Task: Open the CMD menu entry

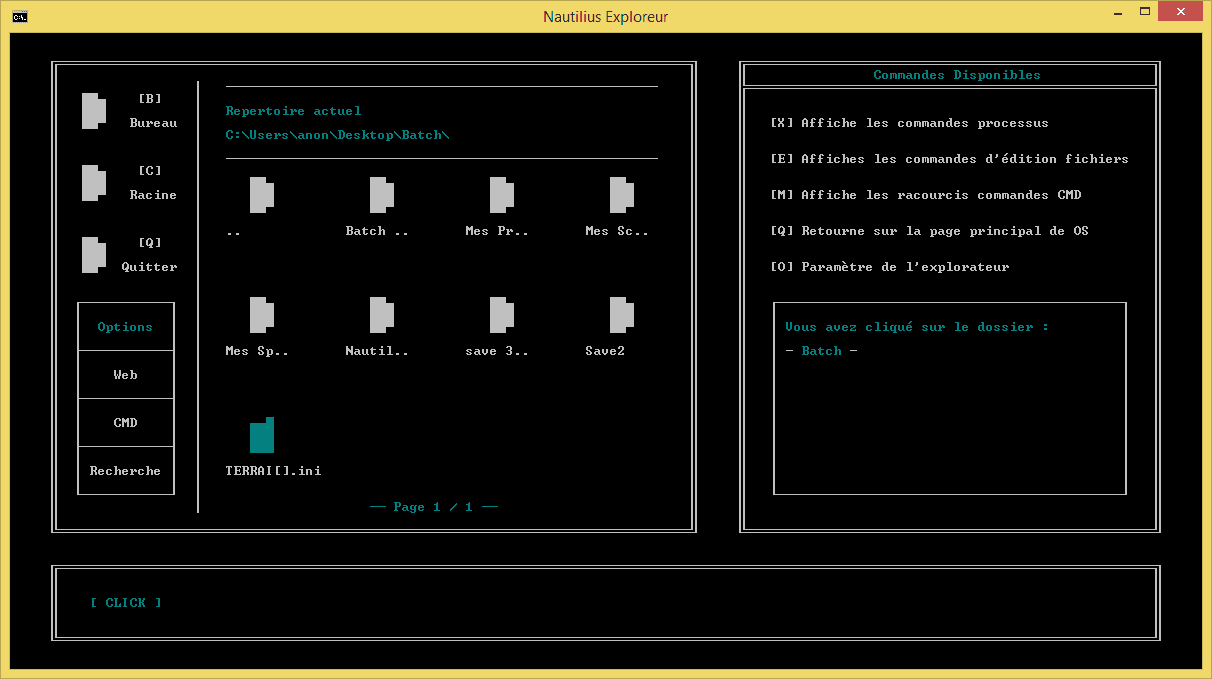Action: click(126, 423)
